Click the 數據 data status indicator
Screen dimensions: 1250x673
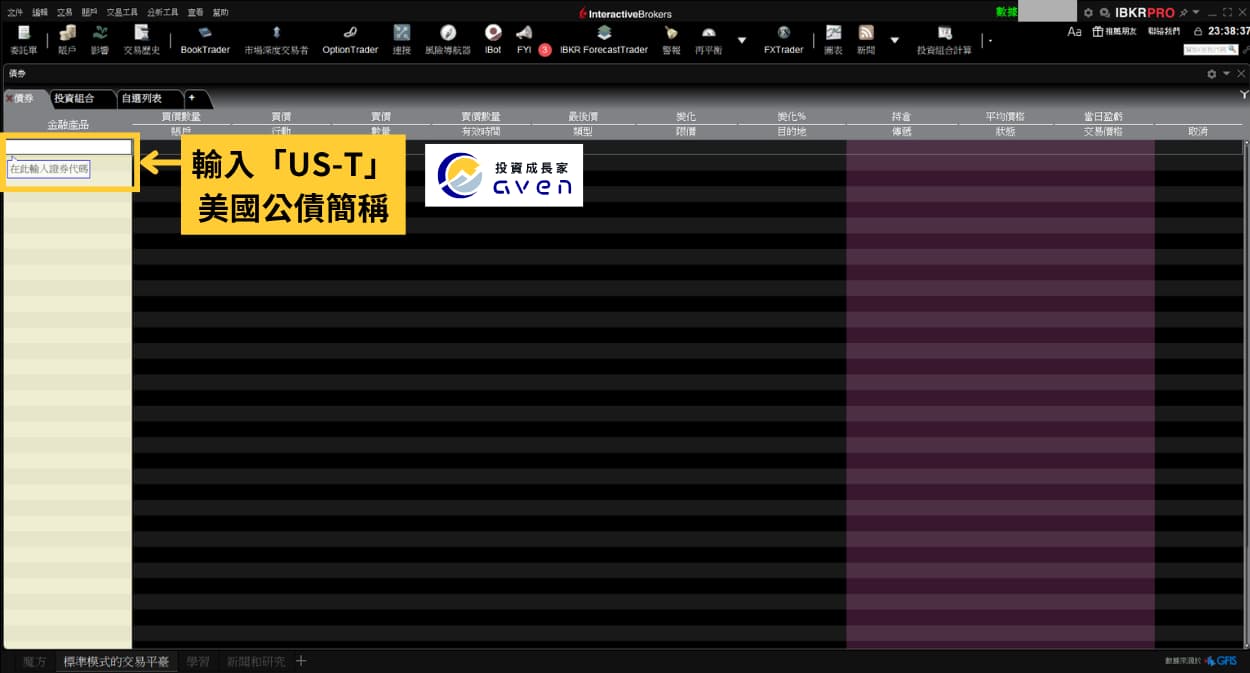click(1006, 12)
